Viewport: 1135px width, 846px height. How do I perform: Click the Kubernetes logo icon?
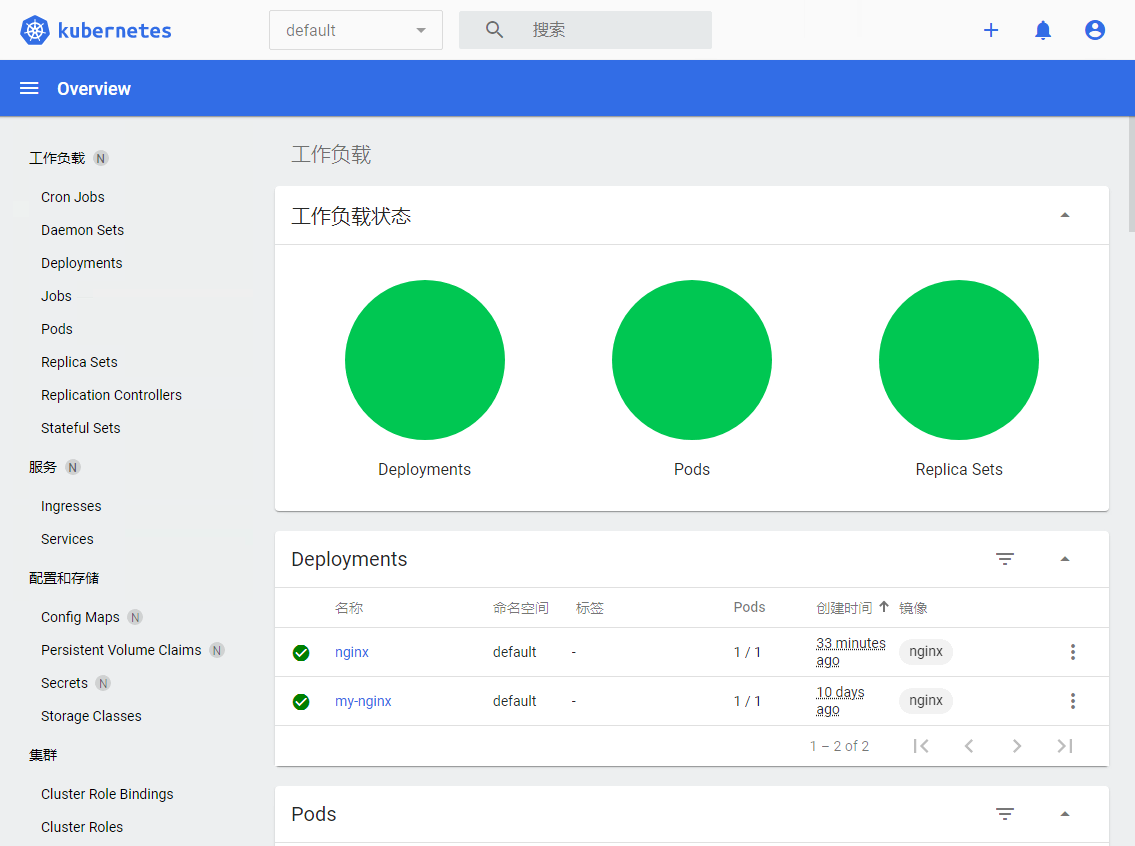coord(35,30)
